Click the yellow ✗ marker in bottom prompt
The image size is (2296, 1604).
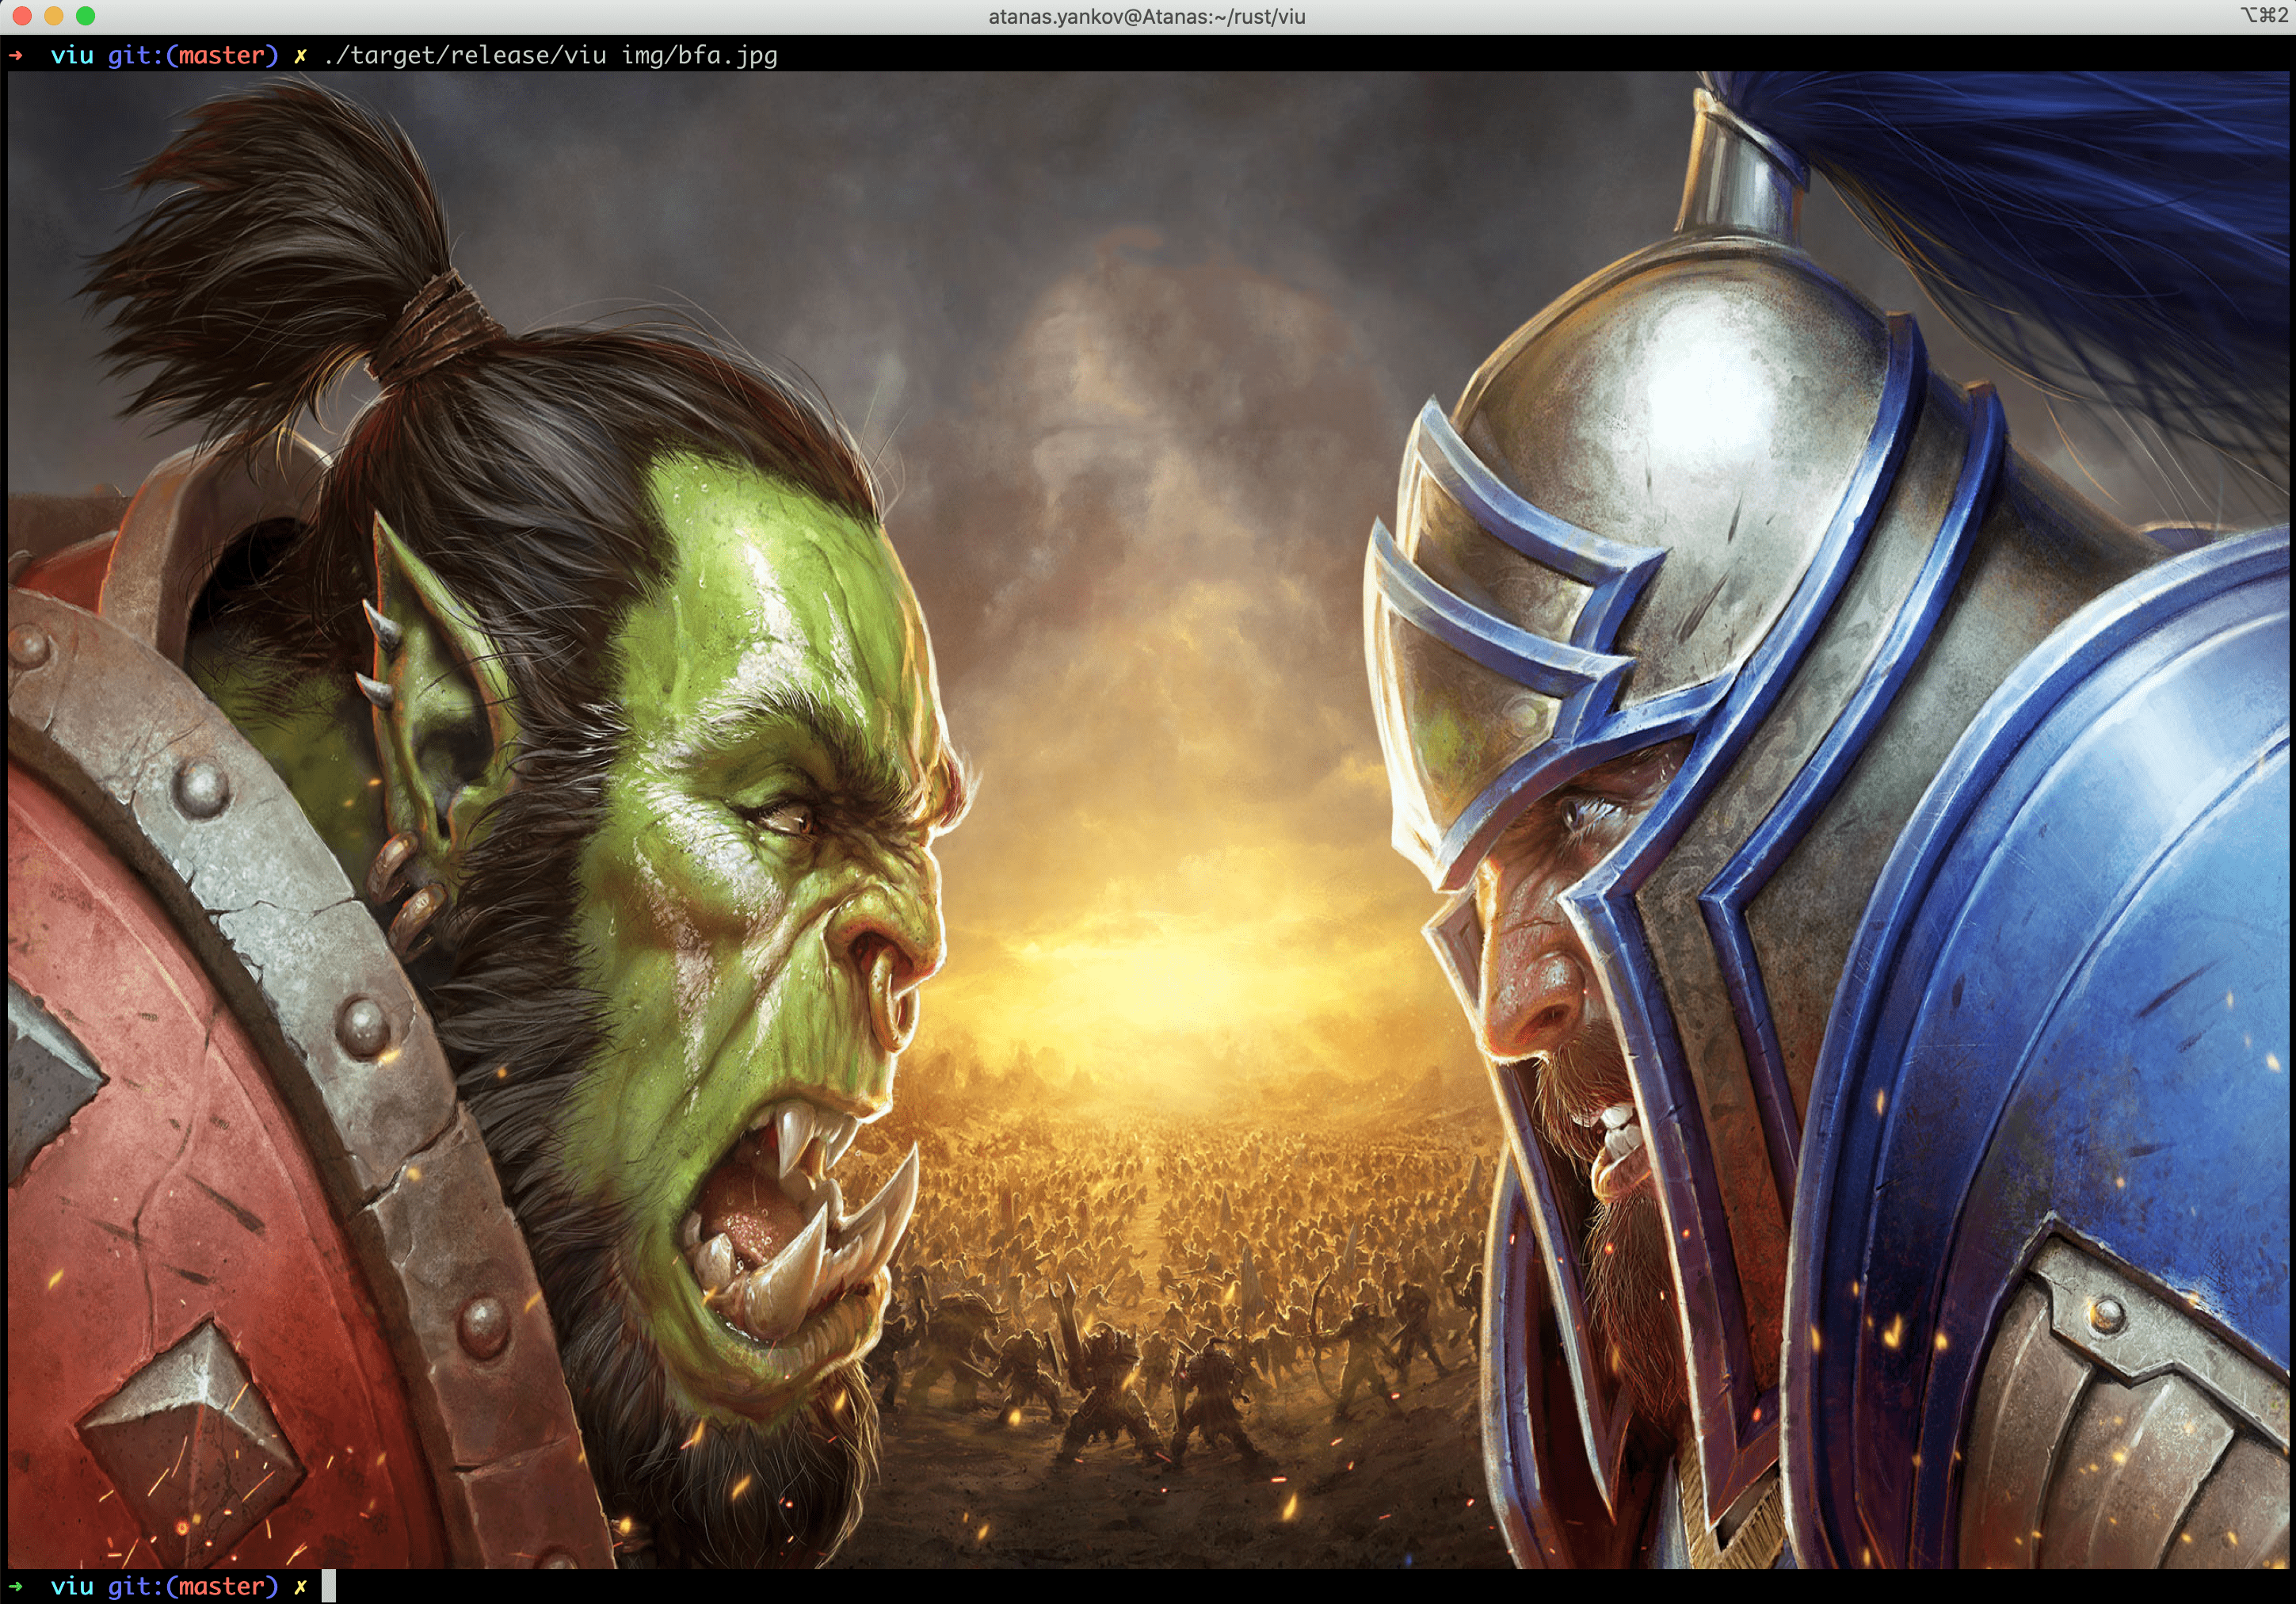click(x=300, y=1586)
